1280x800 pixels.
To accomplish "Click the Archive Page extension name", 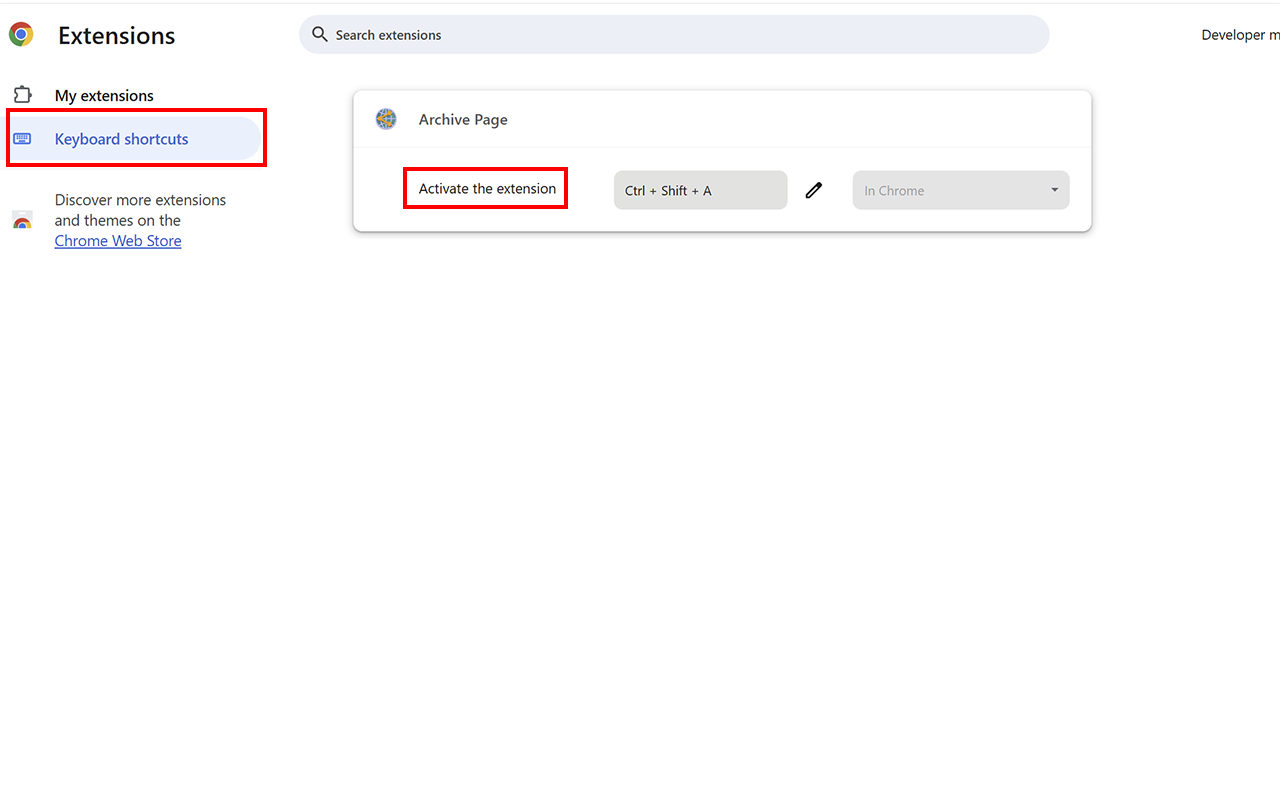I will click(x=463, y=119).
